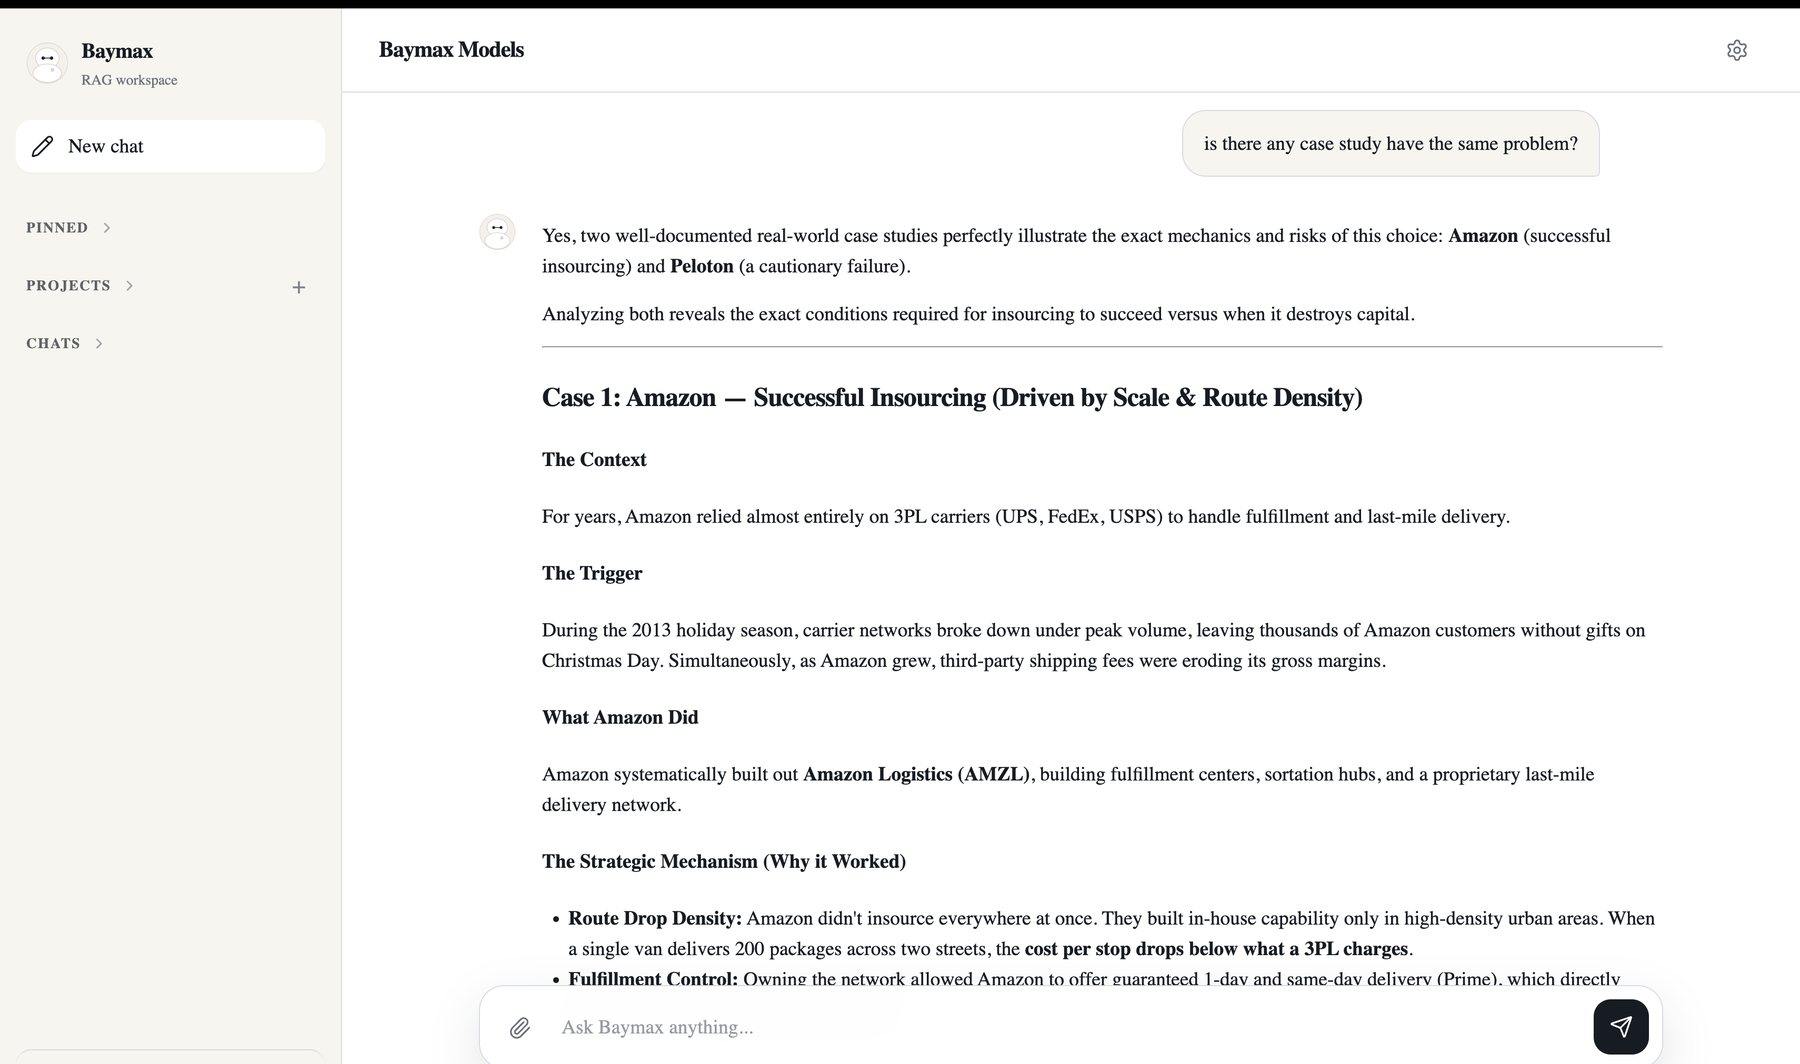1800x1064 pixels.
Task: Click the Baymax Models header title
Action: point(451,50)
